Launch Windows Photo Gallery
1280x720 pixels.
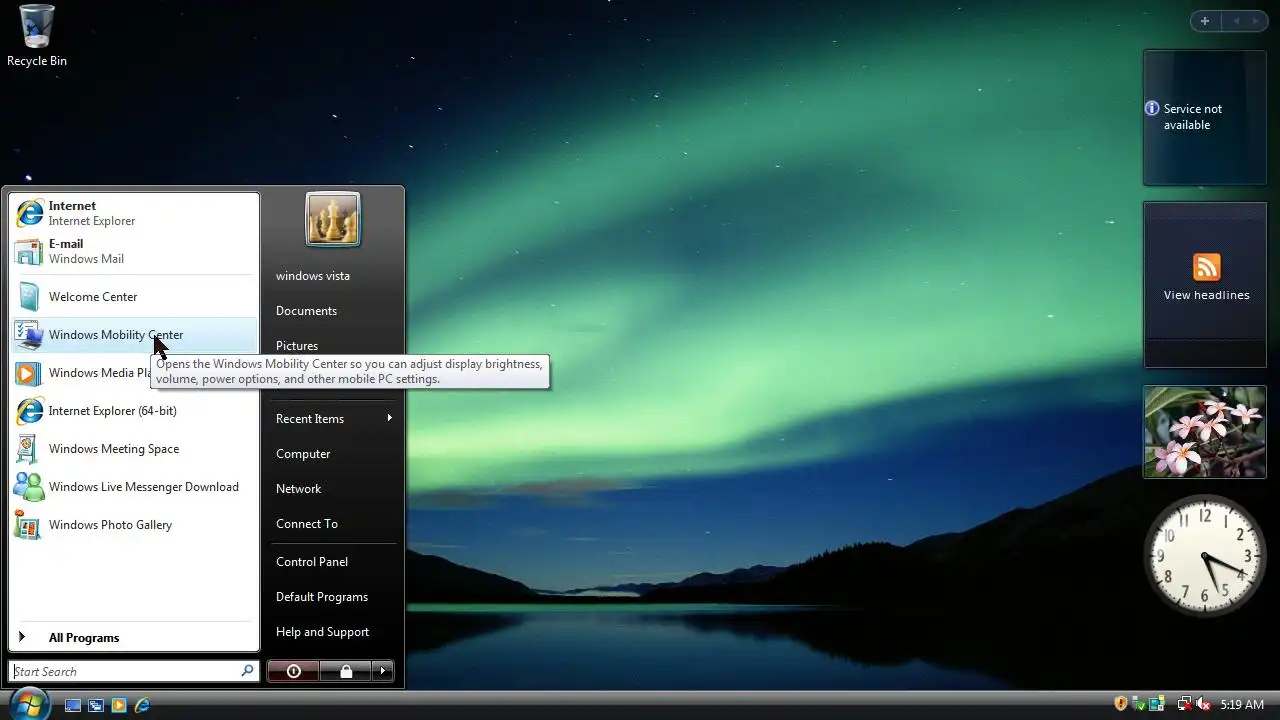pyautogui.click(x=134, y=525)
